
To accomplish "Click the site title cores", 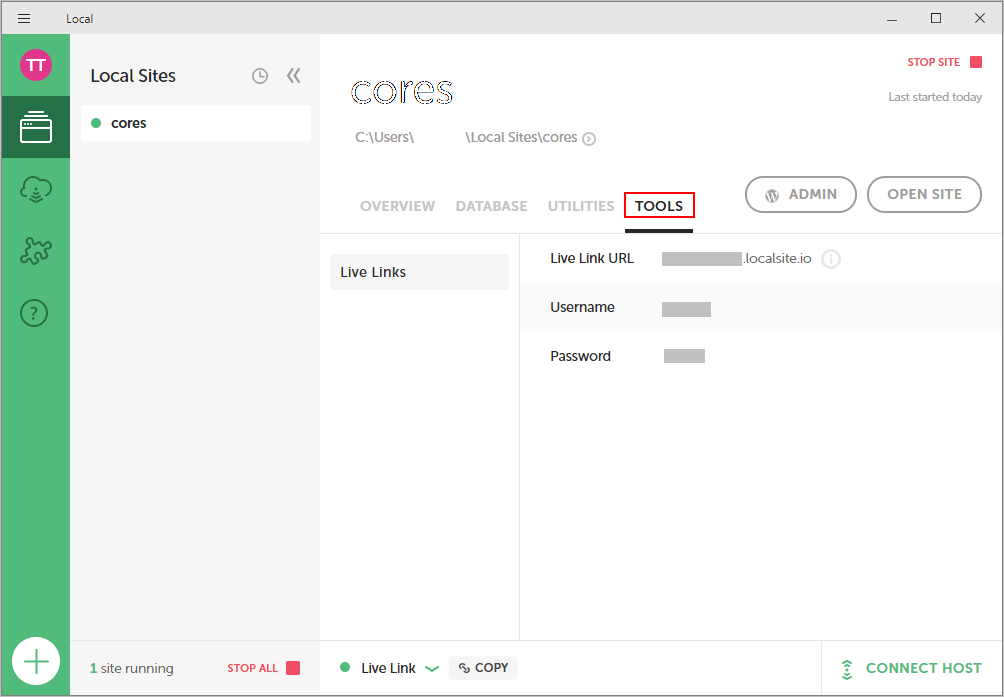I will (402, 92).
